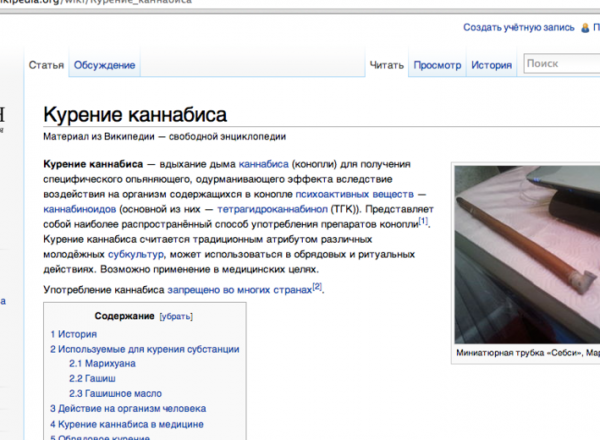This screenshot has height=440, width=600.
Task: Open the История tab
Action: pyautogui.click(x=491, y=65)
